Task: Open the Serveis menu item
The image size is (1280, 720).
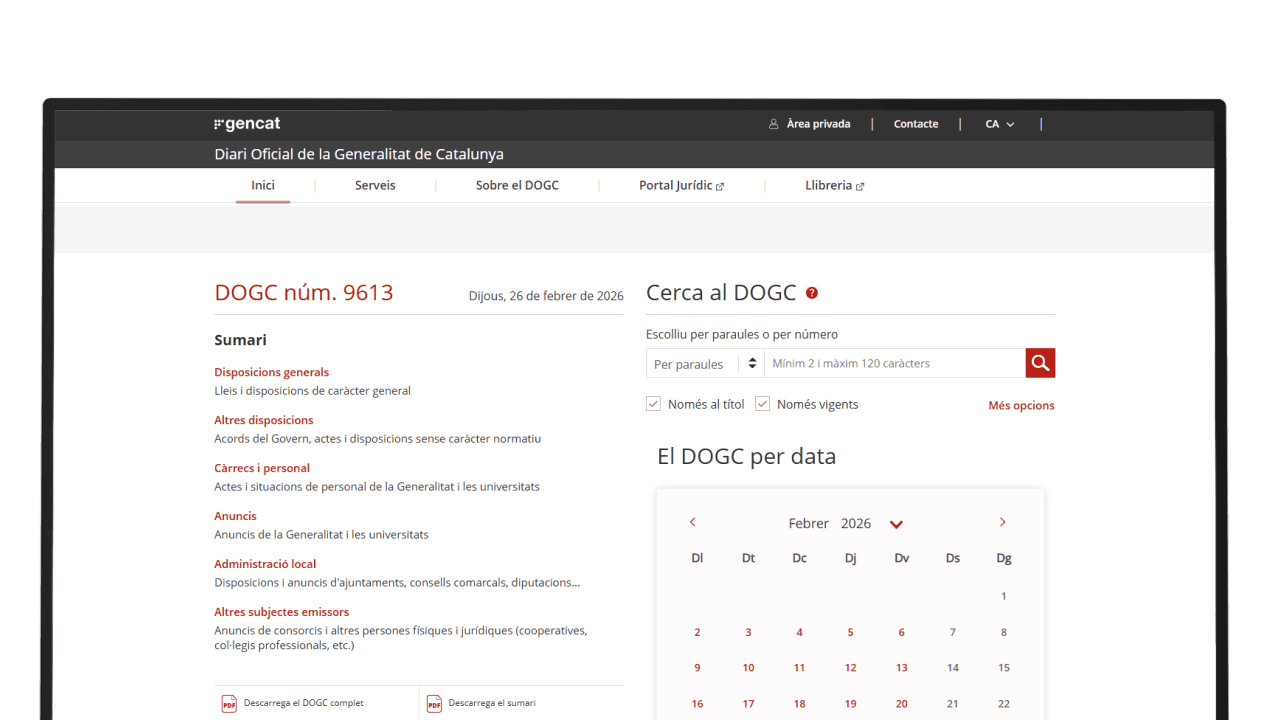Action: click(x=375, y=185)
